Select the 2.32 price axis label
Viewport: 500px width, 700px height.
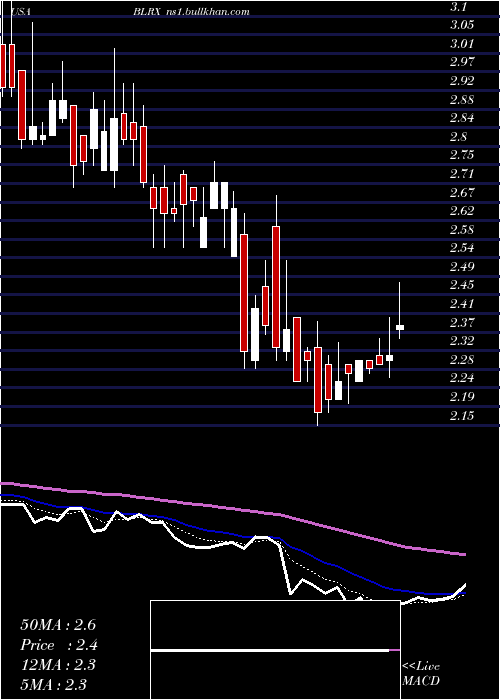coord(462,341)
